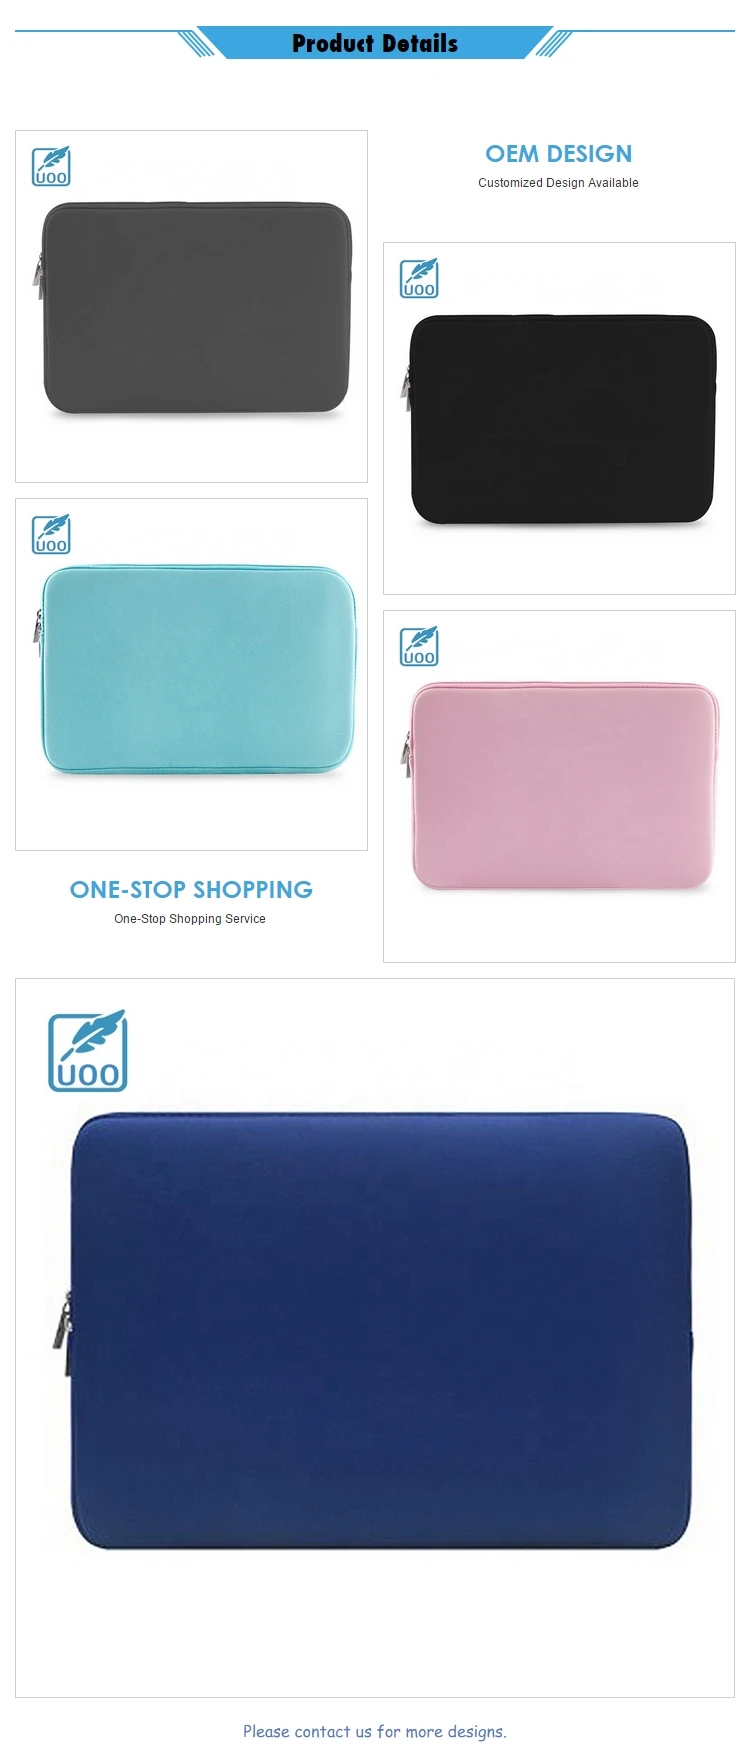Click the UOO logo on pink sleeve image

pyautogui.click(x=419, y=646)
